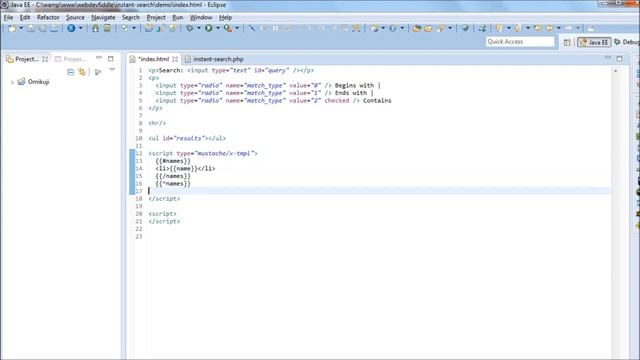Click the green Run button icon
640x360 pixels.
pyautogui.click(x=209, y=28)
